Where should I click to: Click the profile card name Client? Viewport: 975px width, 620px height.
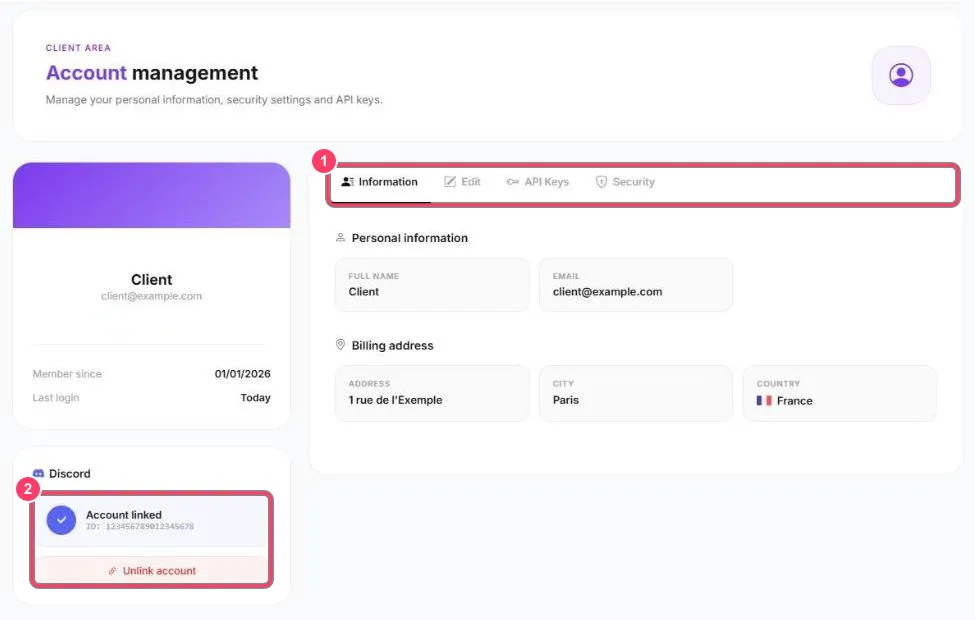point(152,280)
